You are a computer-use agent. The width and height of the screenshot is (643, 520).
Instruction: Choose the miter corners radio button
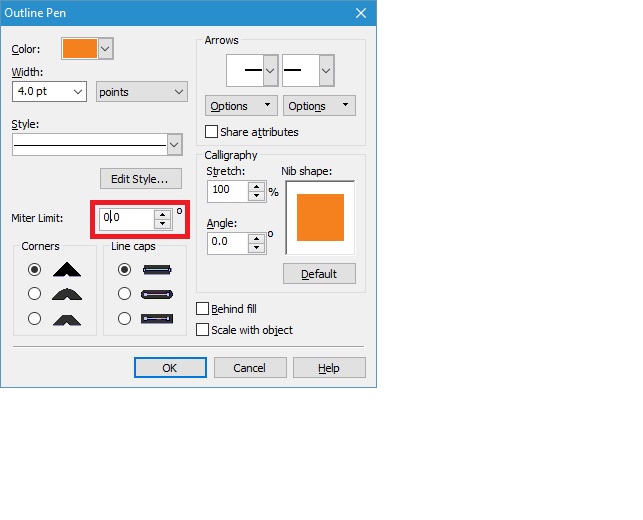34,269
